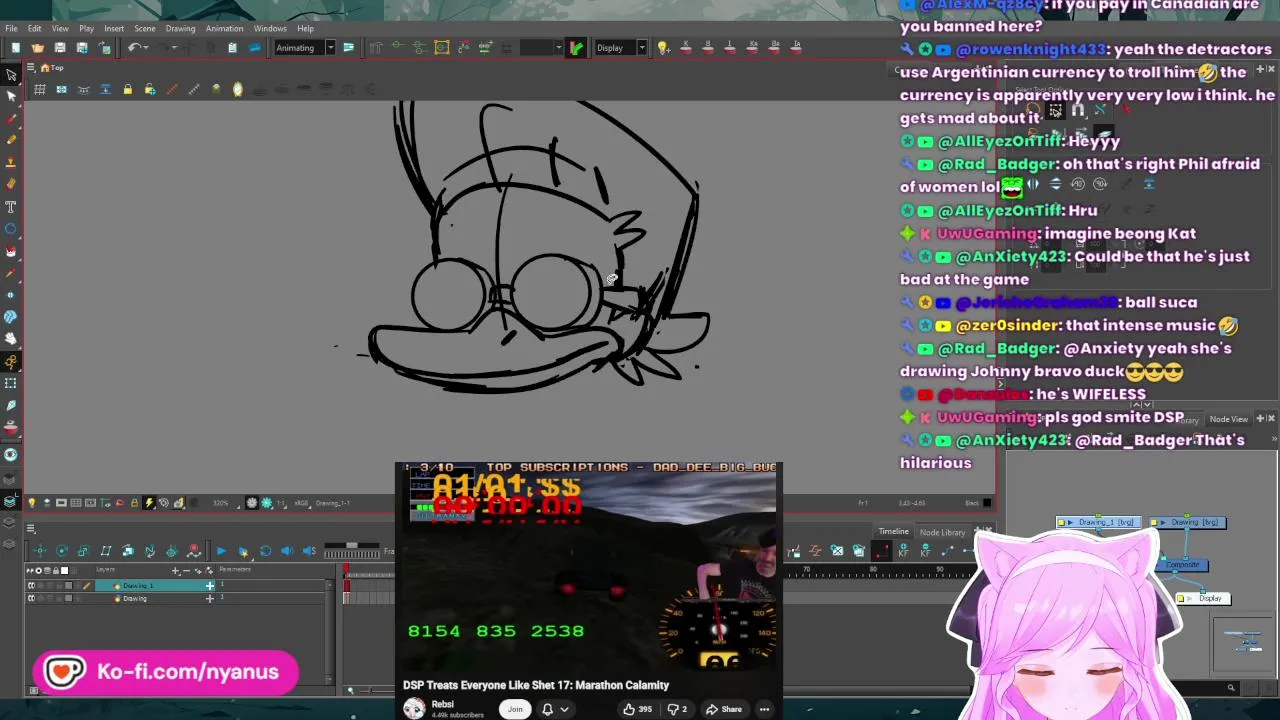Click the Remove Keyframe KF minus icon
The image size is (1280, 720).
pyautogui.click(x=925, y=551)
